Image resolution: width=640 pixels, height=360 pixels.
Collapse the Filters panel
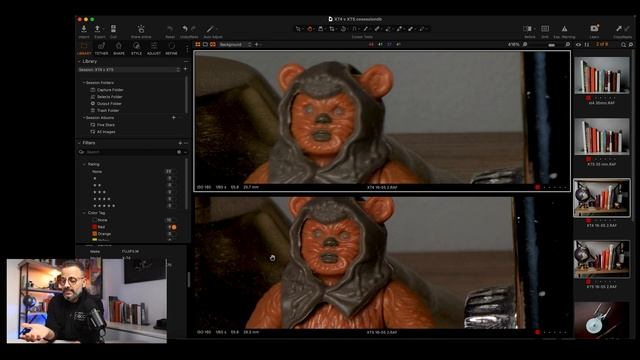click(80, 143)
